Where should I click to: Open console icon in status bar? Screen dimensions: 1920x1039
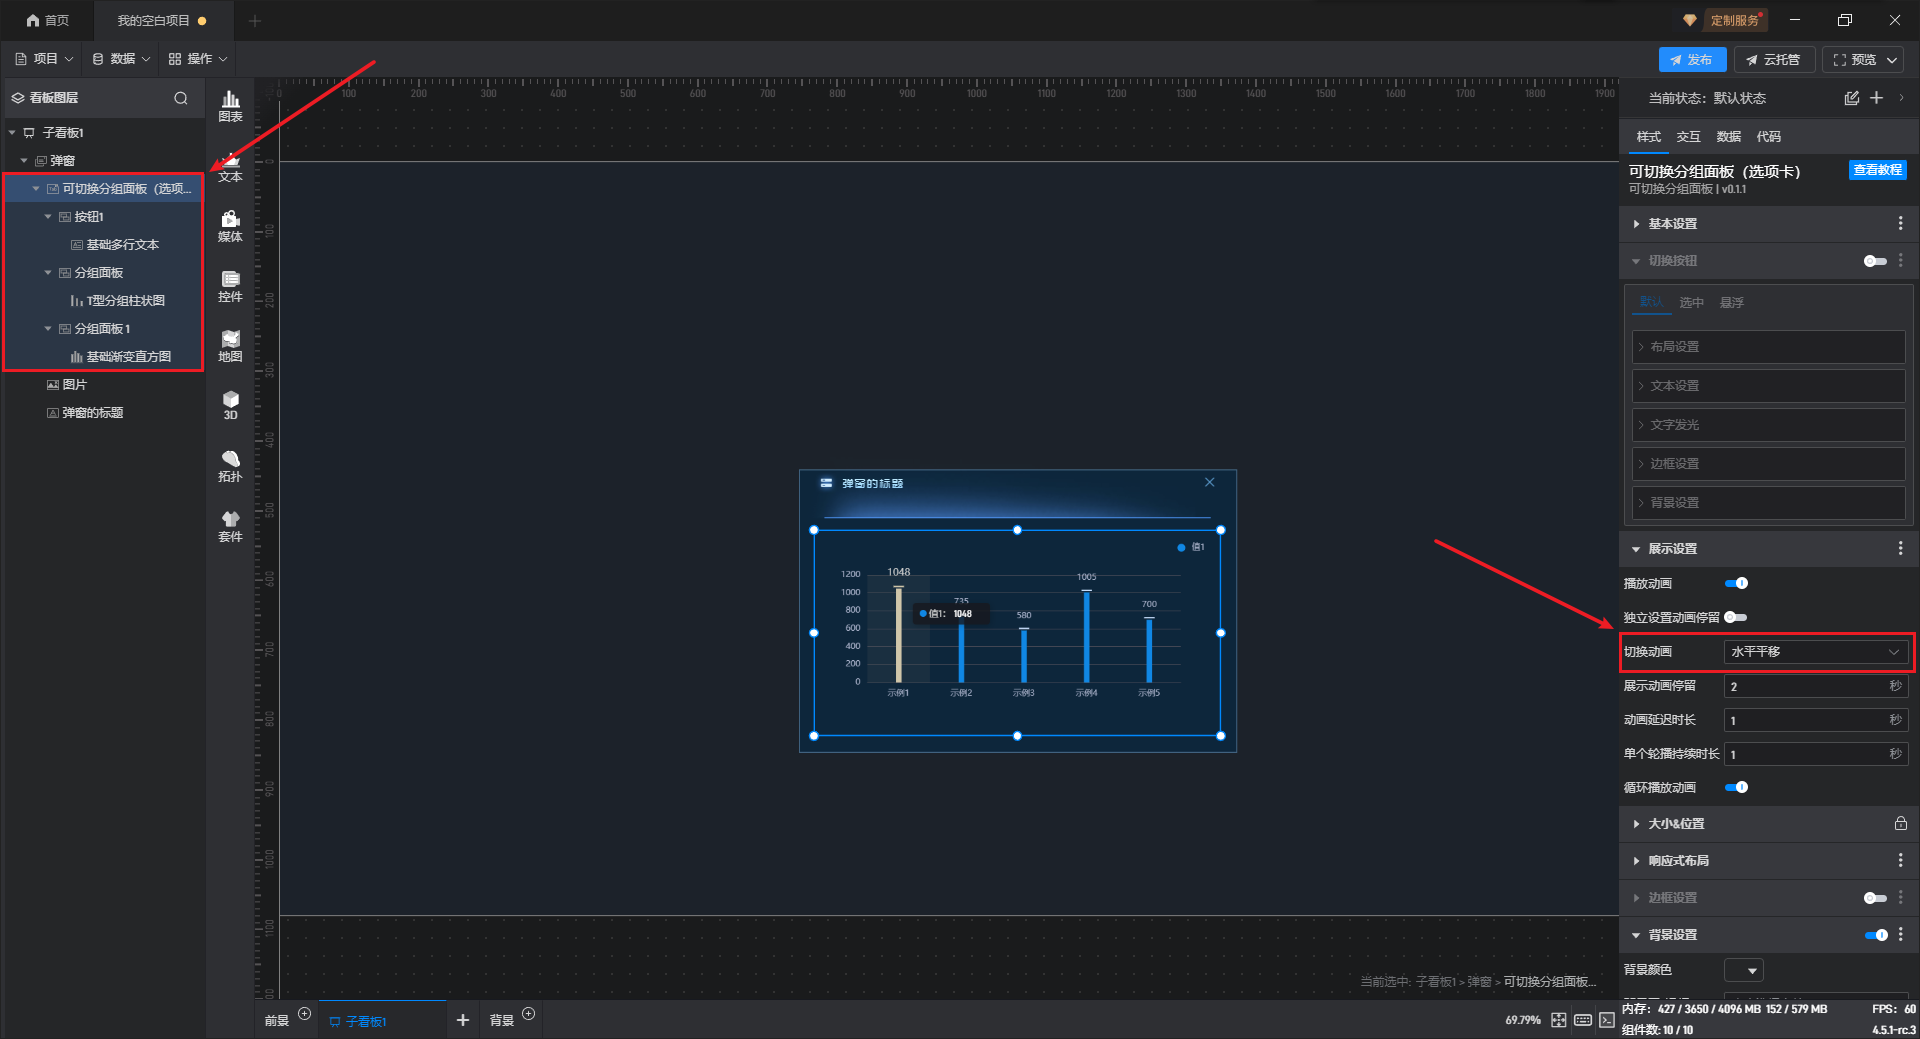click(x=1607, y=1020)
